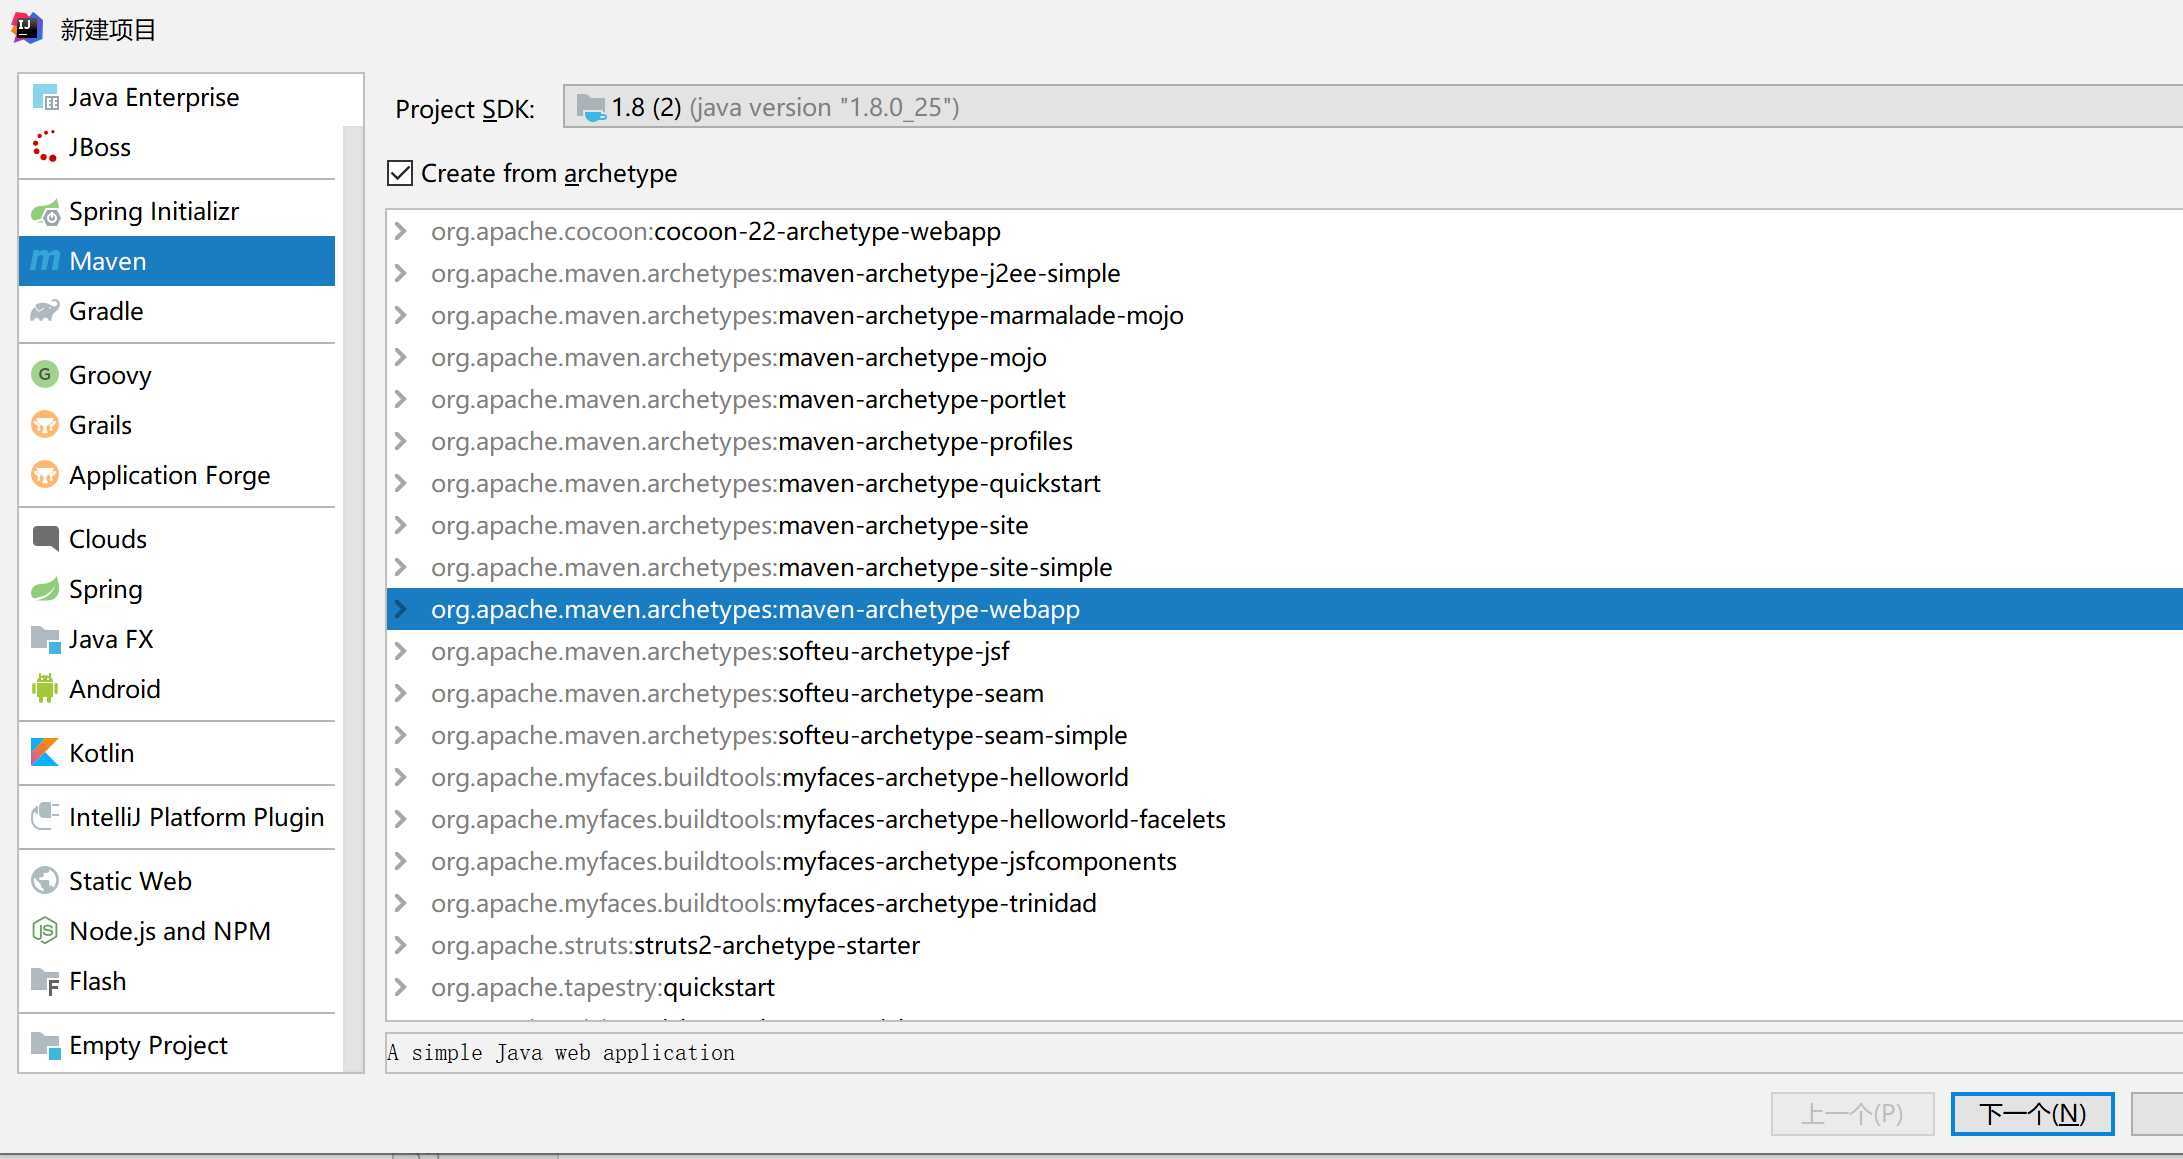Click the 上一个(P) previous button

point(1852,1114)
